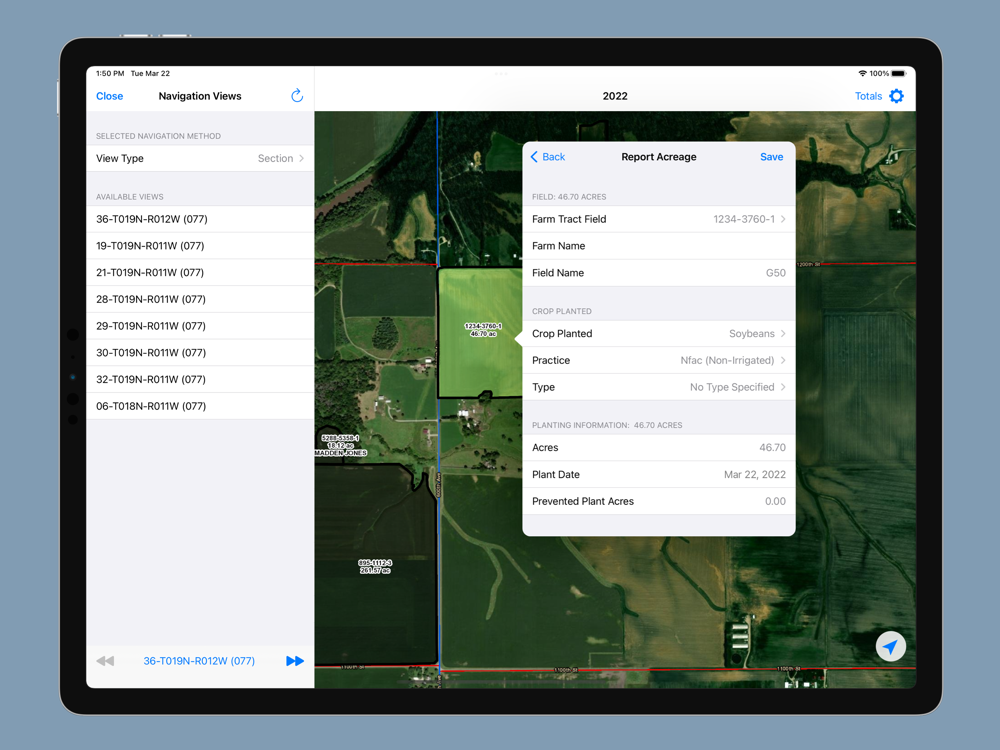Edit Field Name value G50

tap(659, 272)
